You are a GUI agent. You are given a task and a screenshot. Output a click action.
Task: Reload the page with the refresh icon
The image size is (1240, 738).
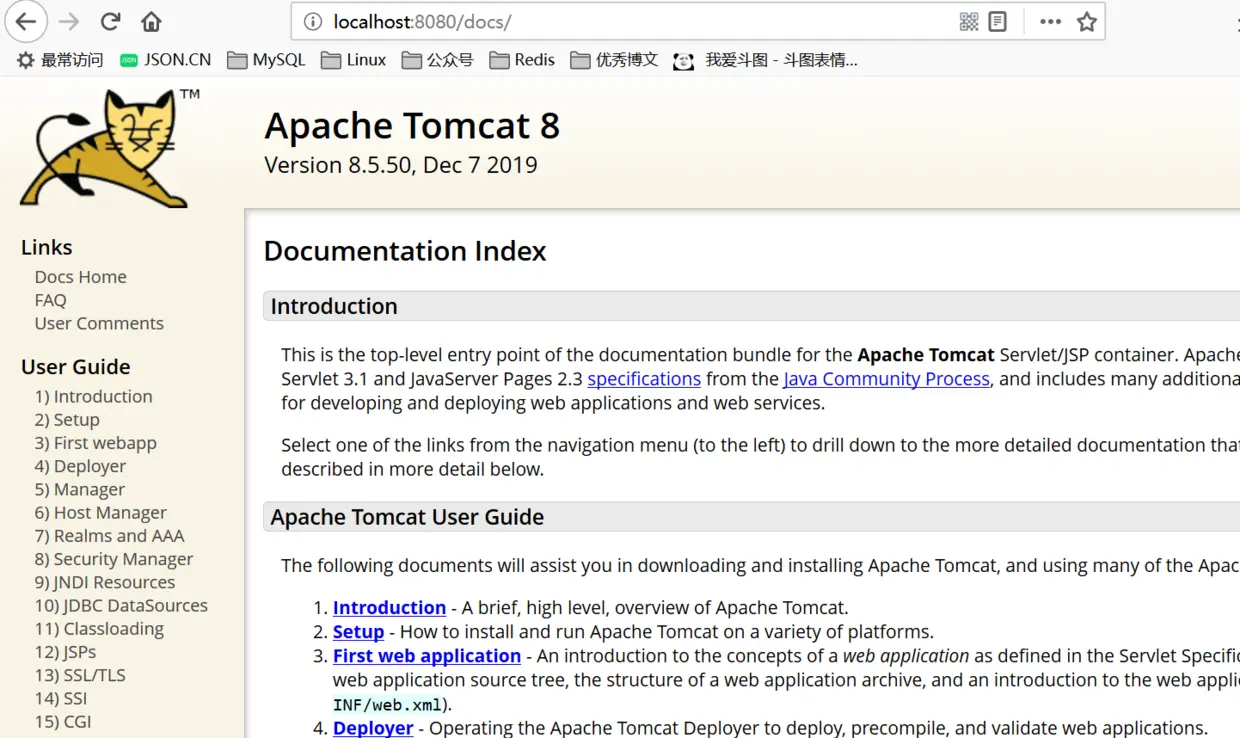tap(111, 21)
